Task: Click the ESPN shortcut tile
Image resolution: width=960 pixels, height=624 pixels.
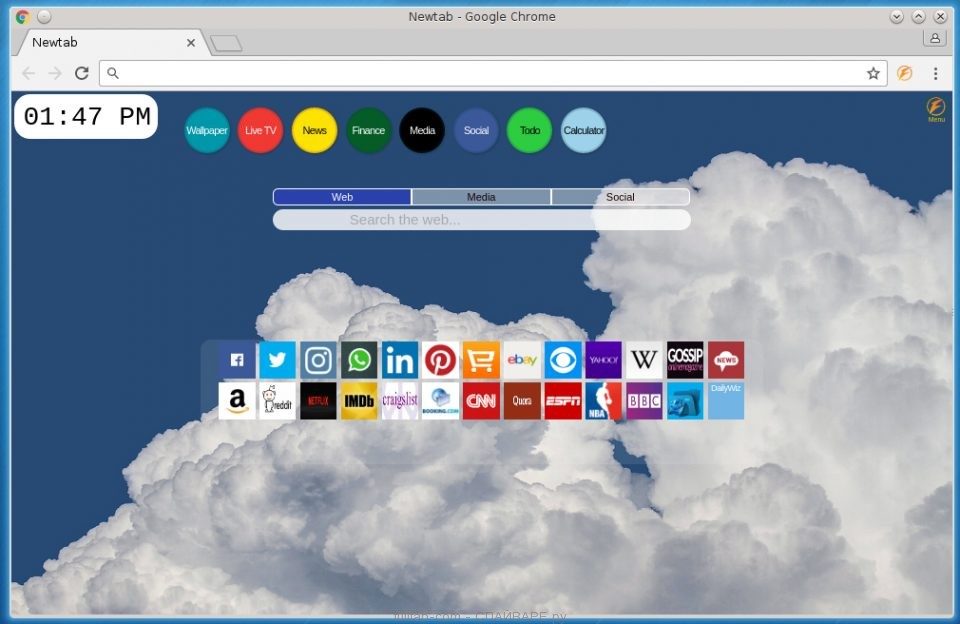Action: click(x=563, y=401)
